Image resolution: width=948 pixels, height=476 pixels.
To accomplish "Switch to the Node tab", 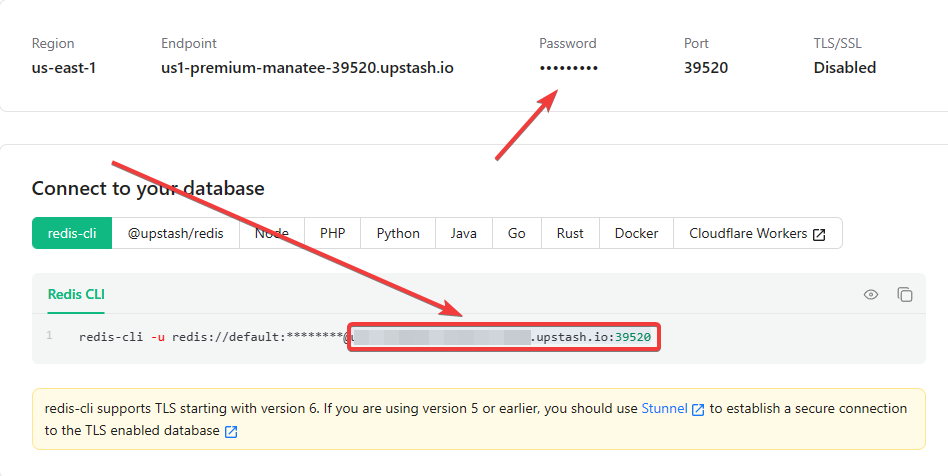I will pos(271,233).
